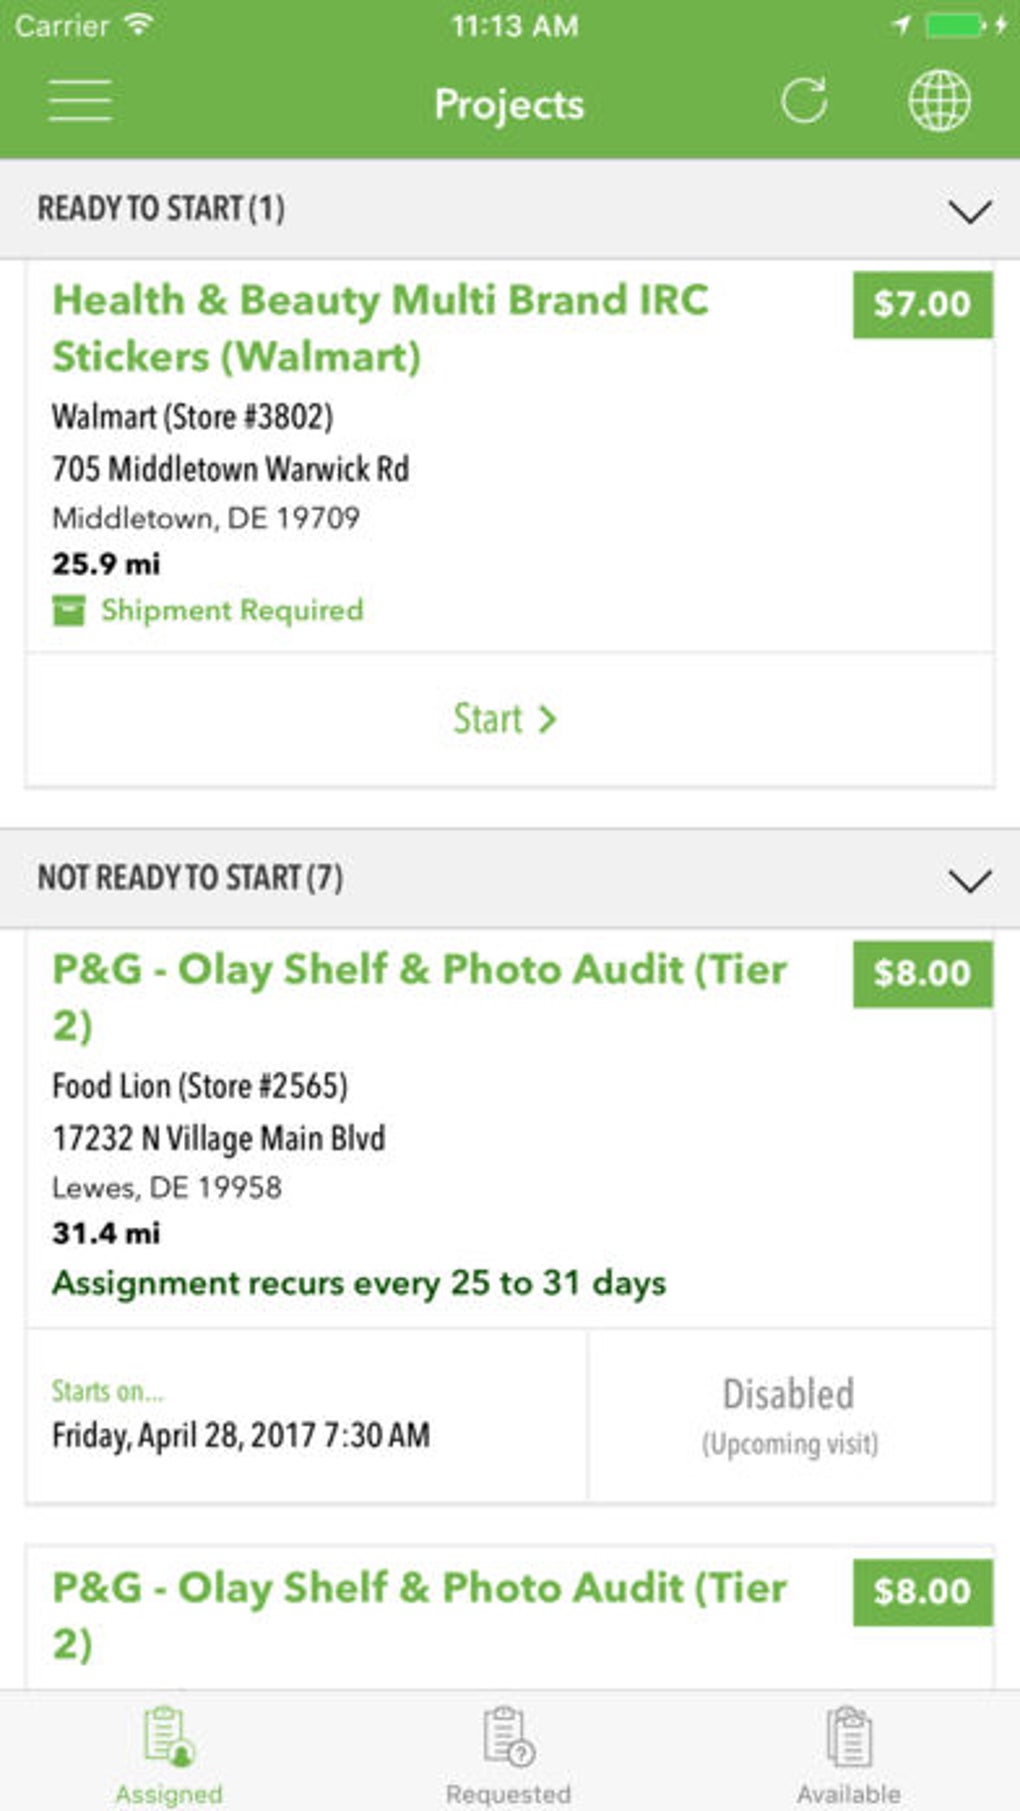Tap the first $8.00 payout badge
The width and height of the screenshot is (1020, 1811).
pos(922,973)
